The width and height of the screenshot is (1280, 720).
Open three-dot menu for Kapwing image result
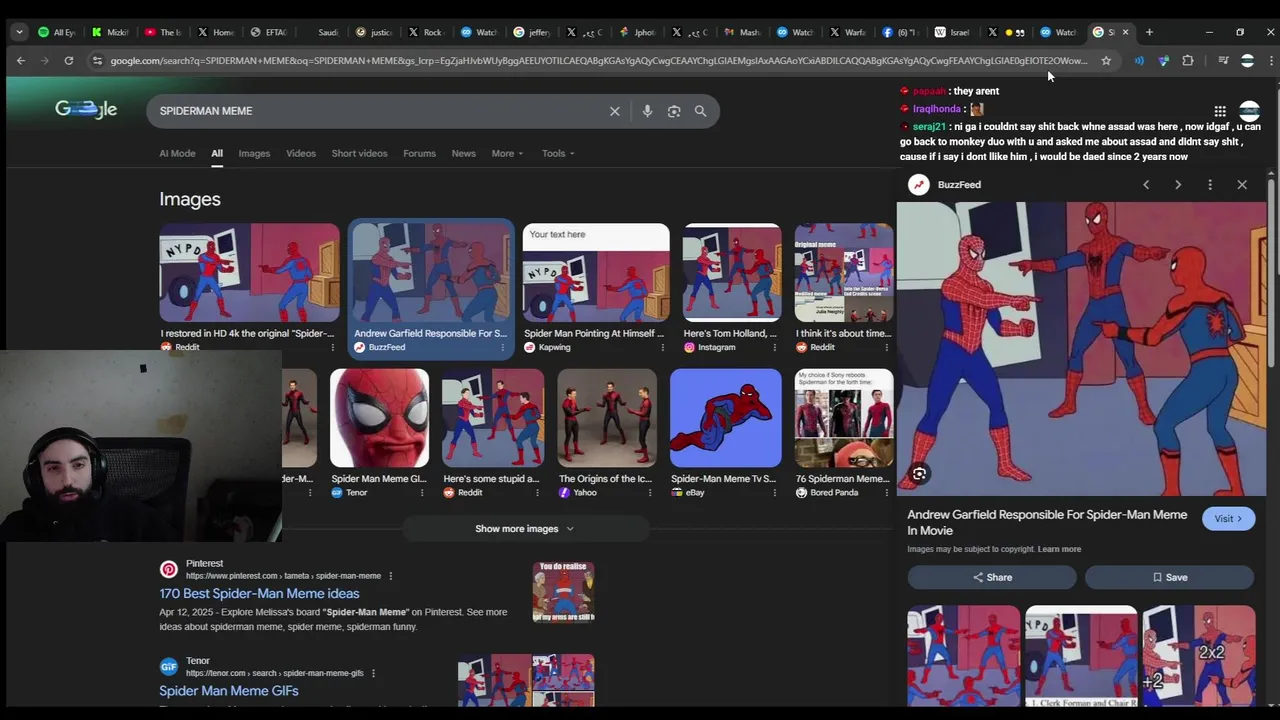662,347
